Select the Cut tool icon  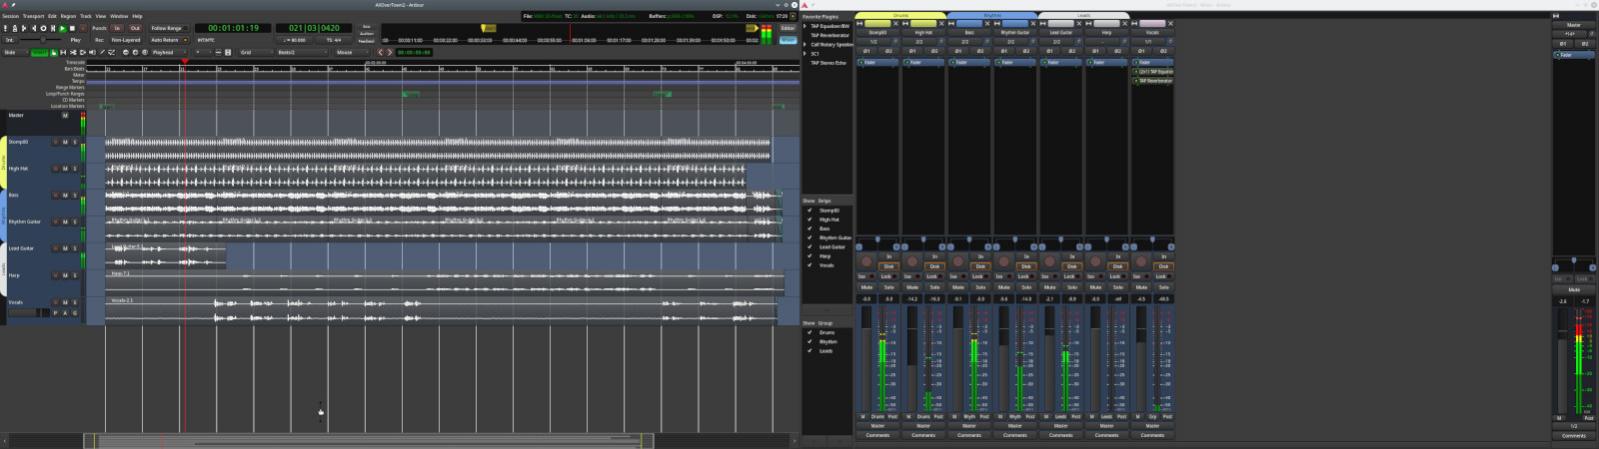pos(73,52)
